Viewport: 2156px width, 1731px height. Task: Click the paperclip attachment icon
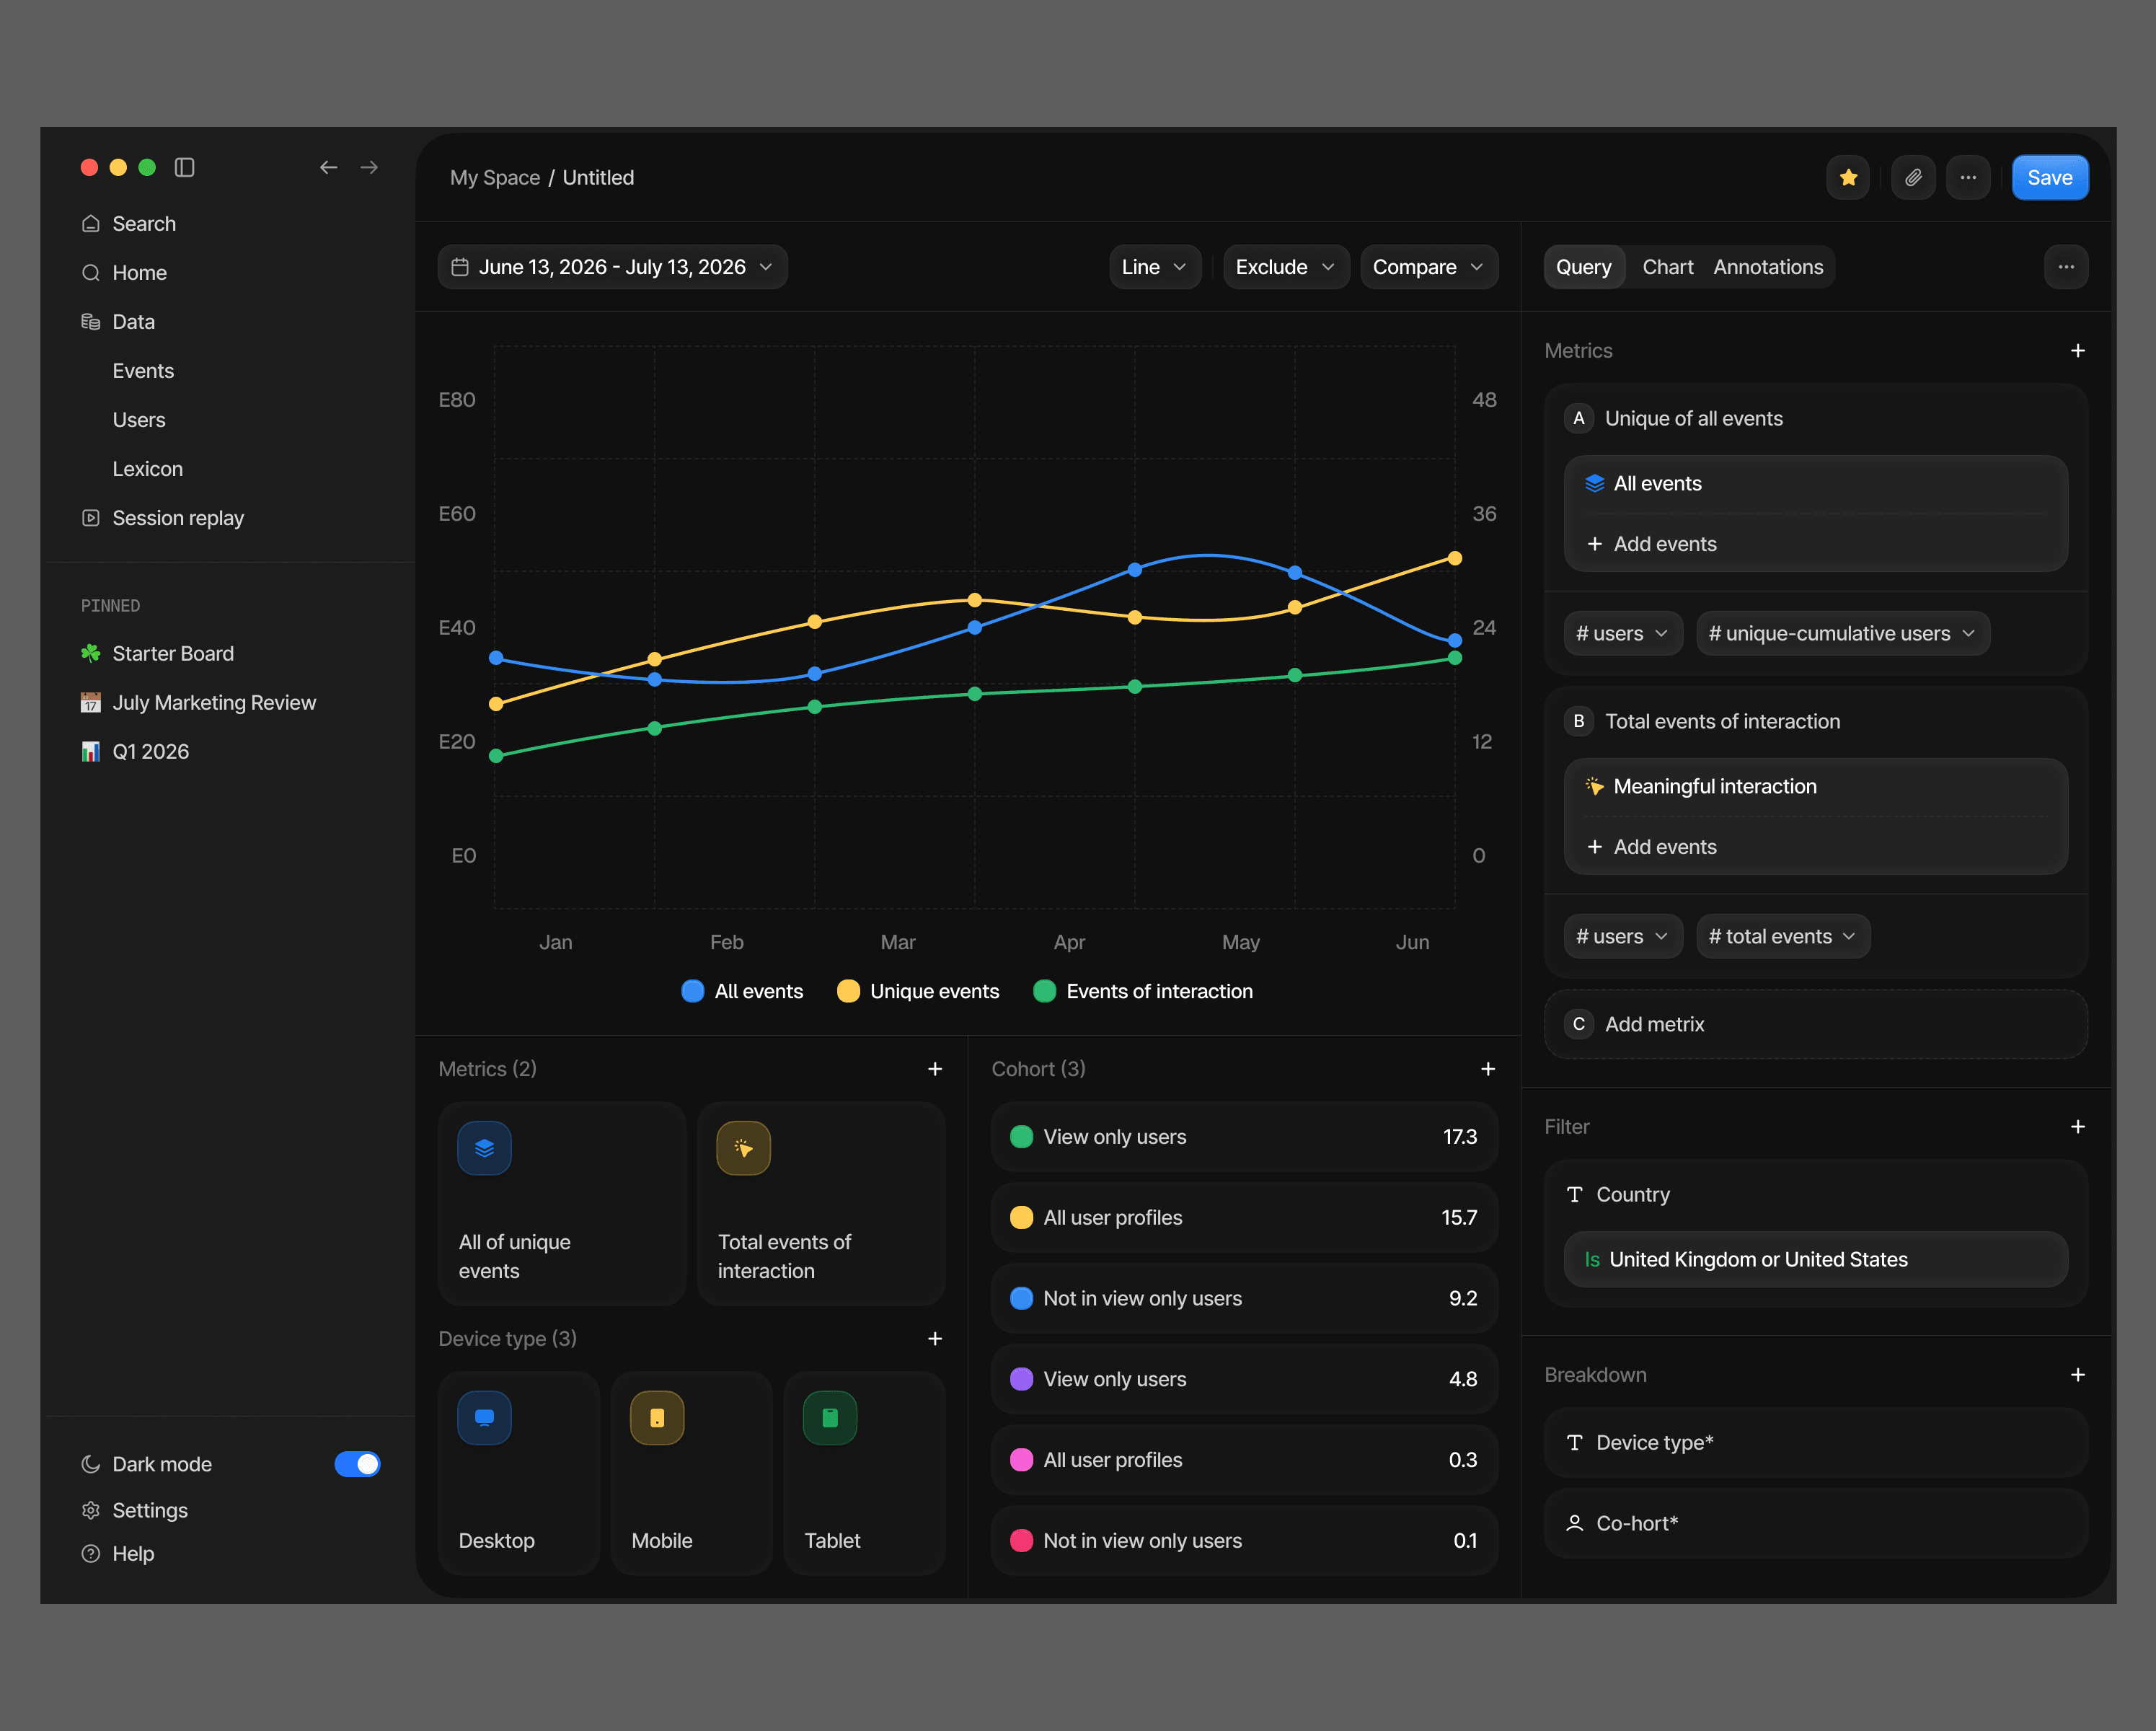click(1912, 178)
